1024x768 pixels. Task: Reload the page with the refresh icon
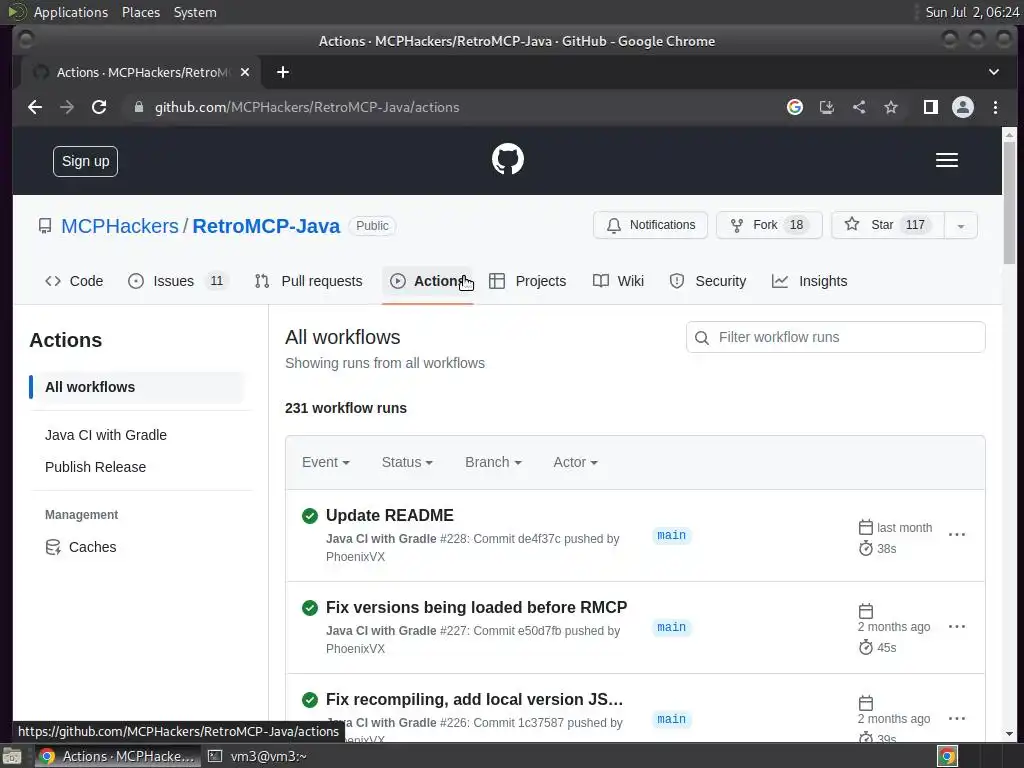[99, 107]
